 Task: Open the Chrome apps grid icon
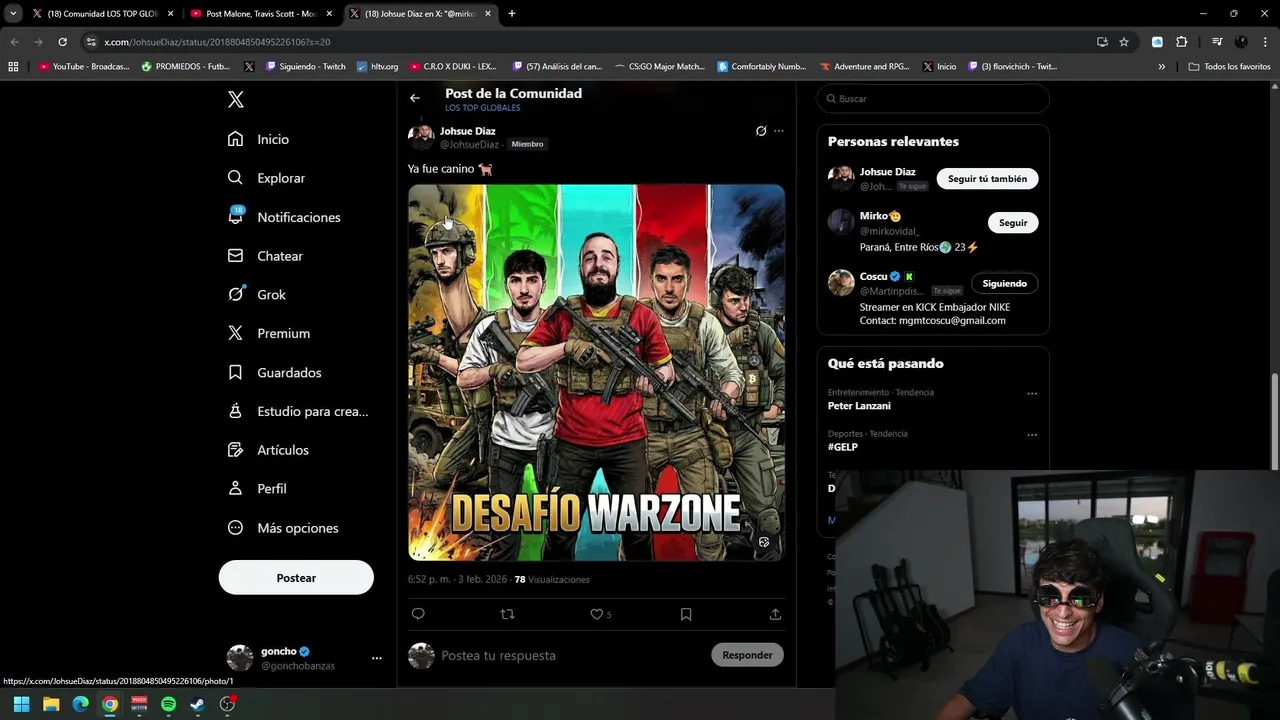point(13,67)
